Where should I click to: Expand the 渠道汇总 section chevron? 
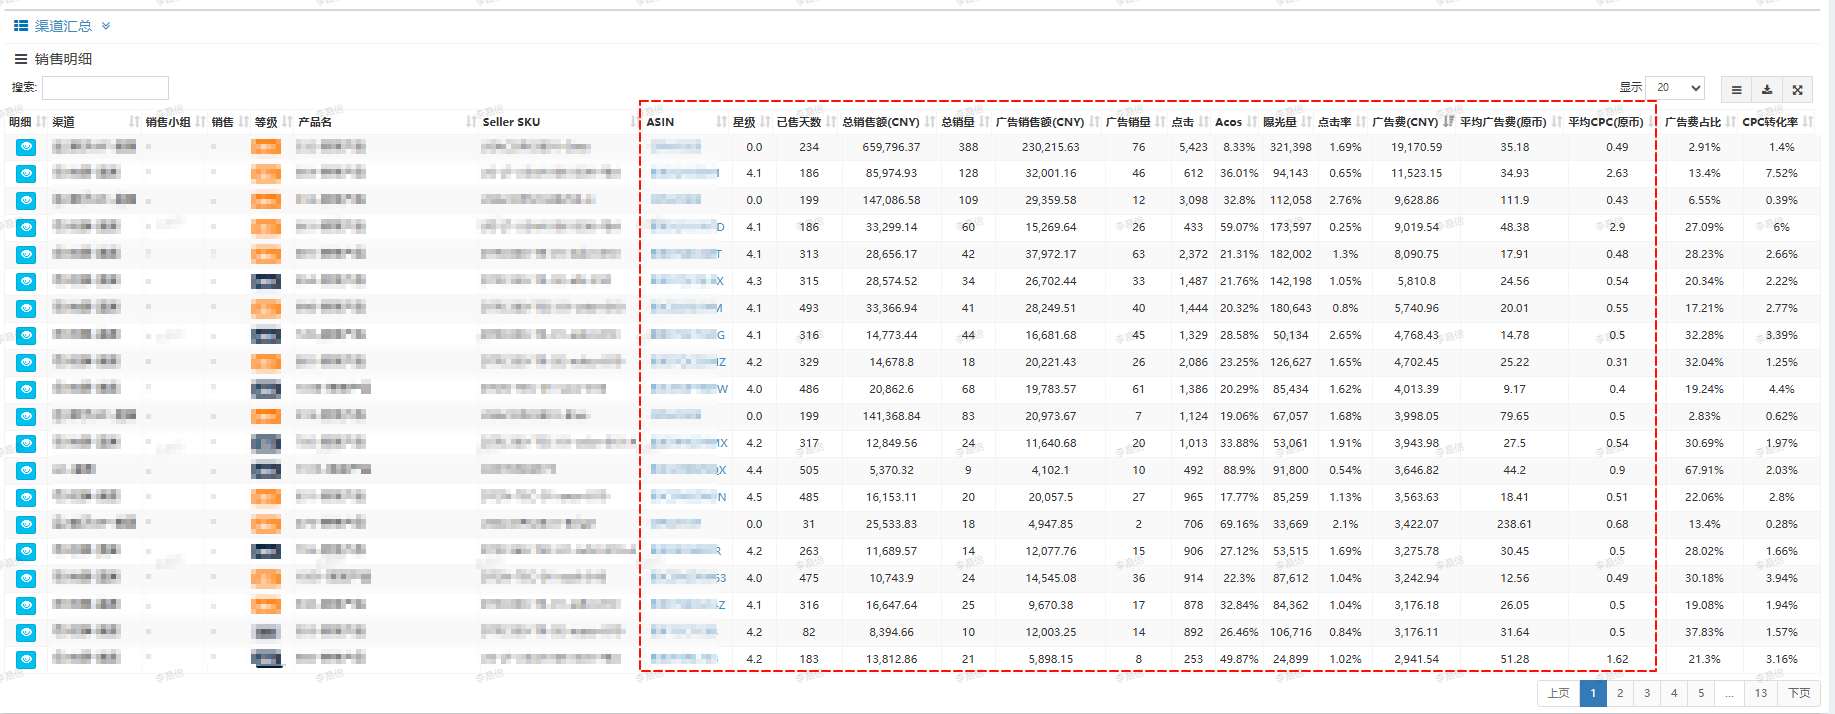[x=106, y=26]
